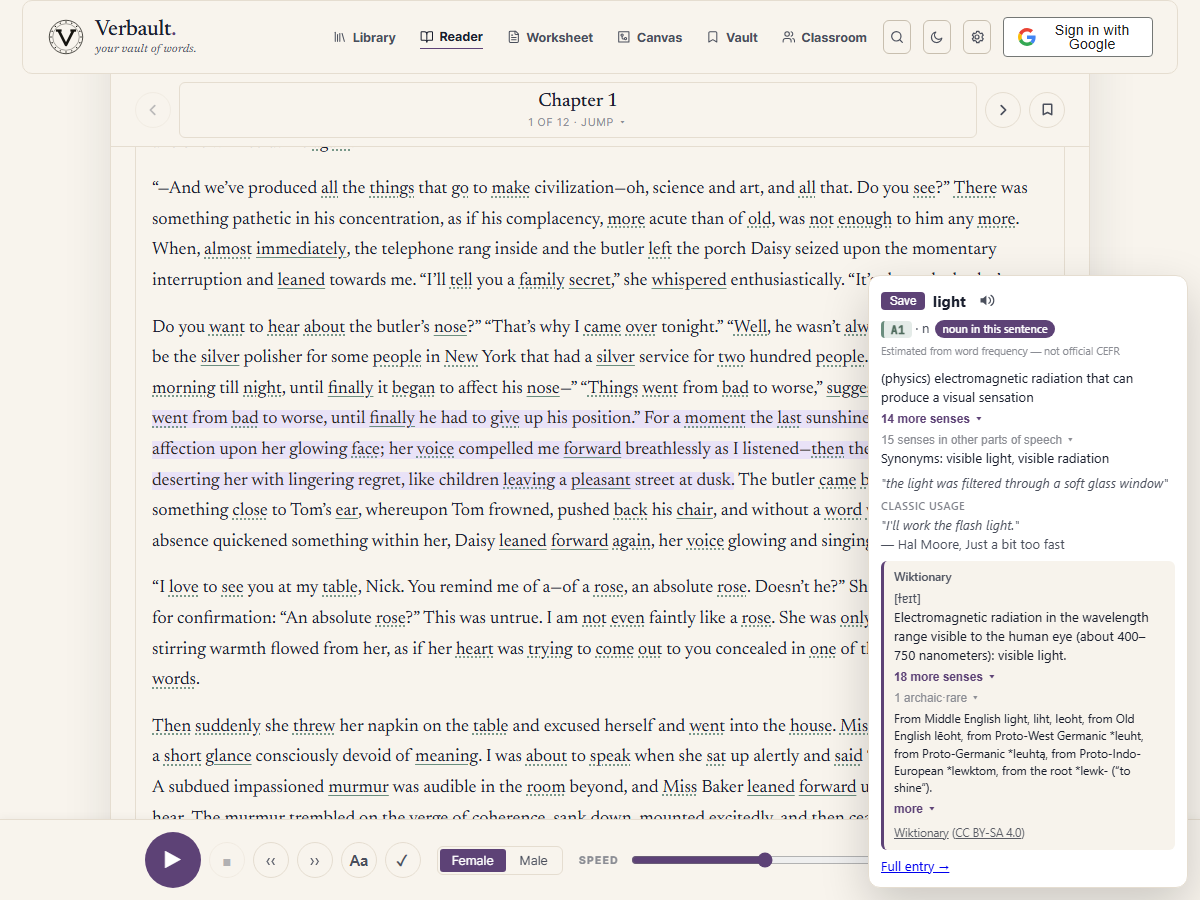Open the Vault tab
This screenshot has height=900, width=1200.
(x=732, y=37)
